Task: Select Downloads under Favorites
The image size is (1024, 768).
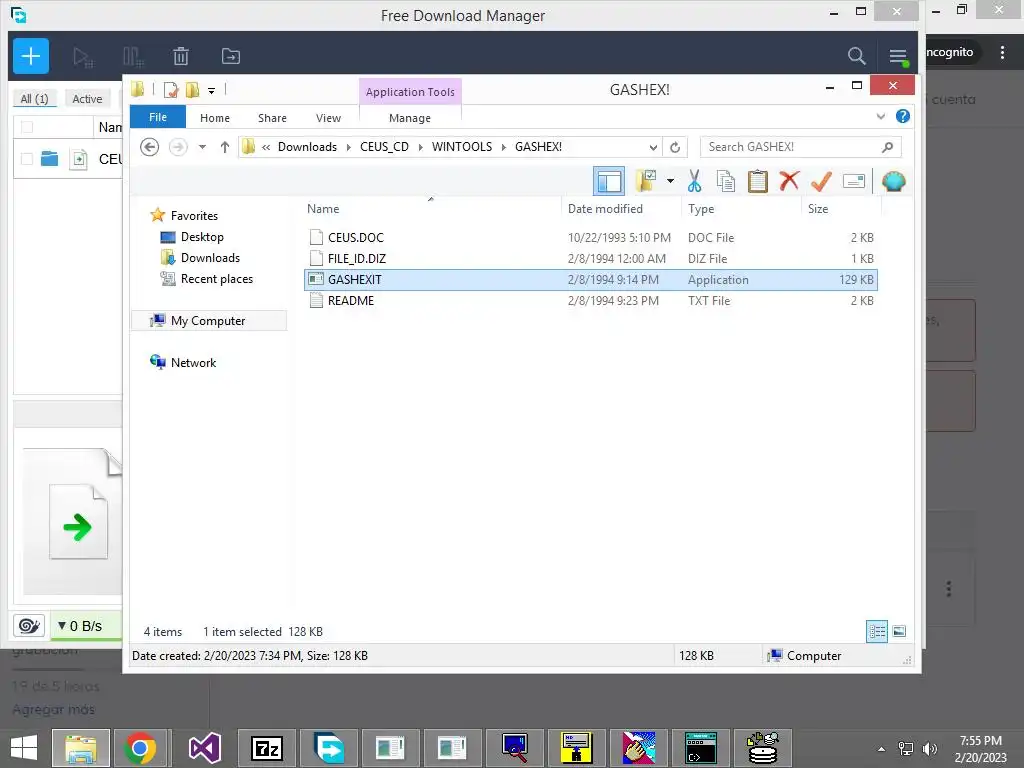Action: (210, 258)
